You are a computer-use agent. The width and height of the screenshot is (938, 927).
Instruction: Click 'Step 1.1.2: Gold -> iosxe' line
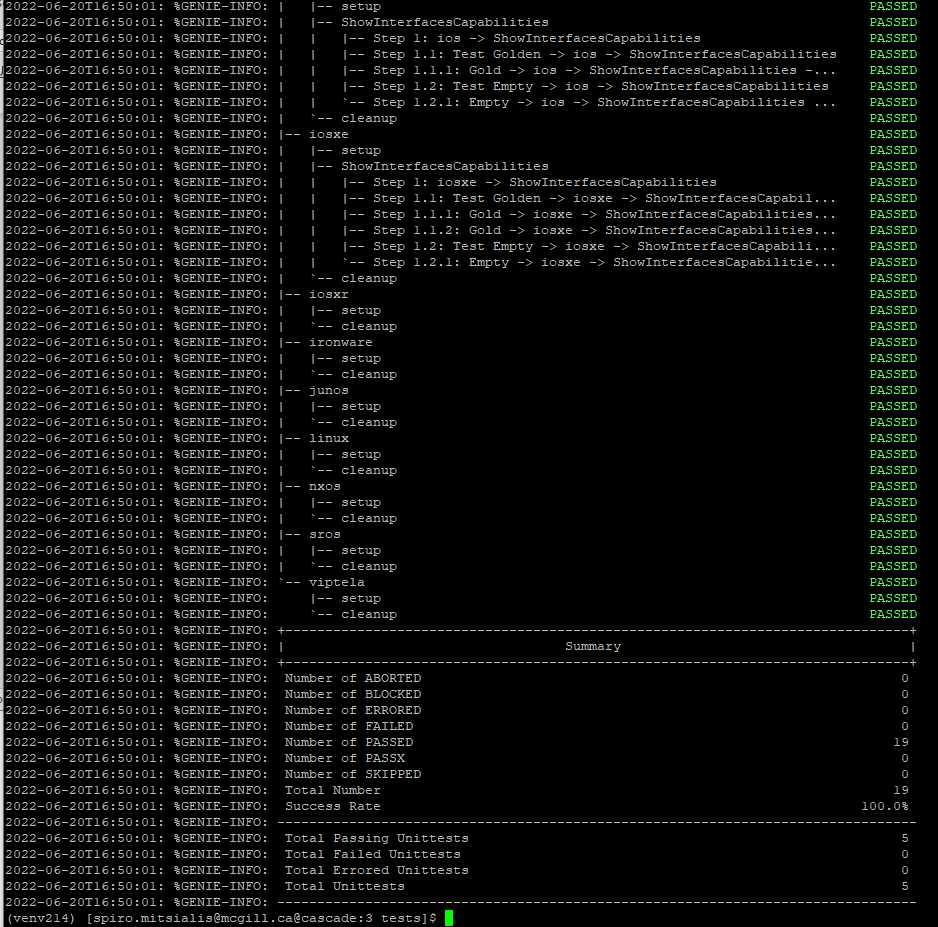[605, 230]
